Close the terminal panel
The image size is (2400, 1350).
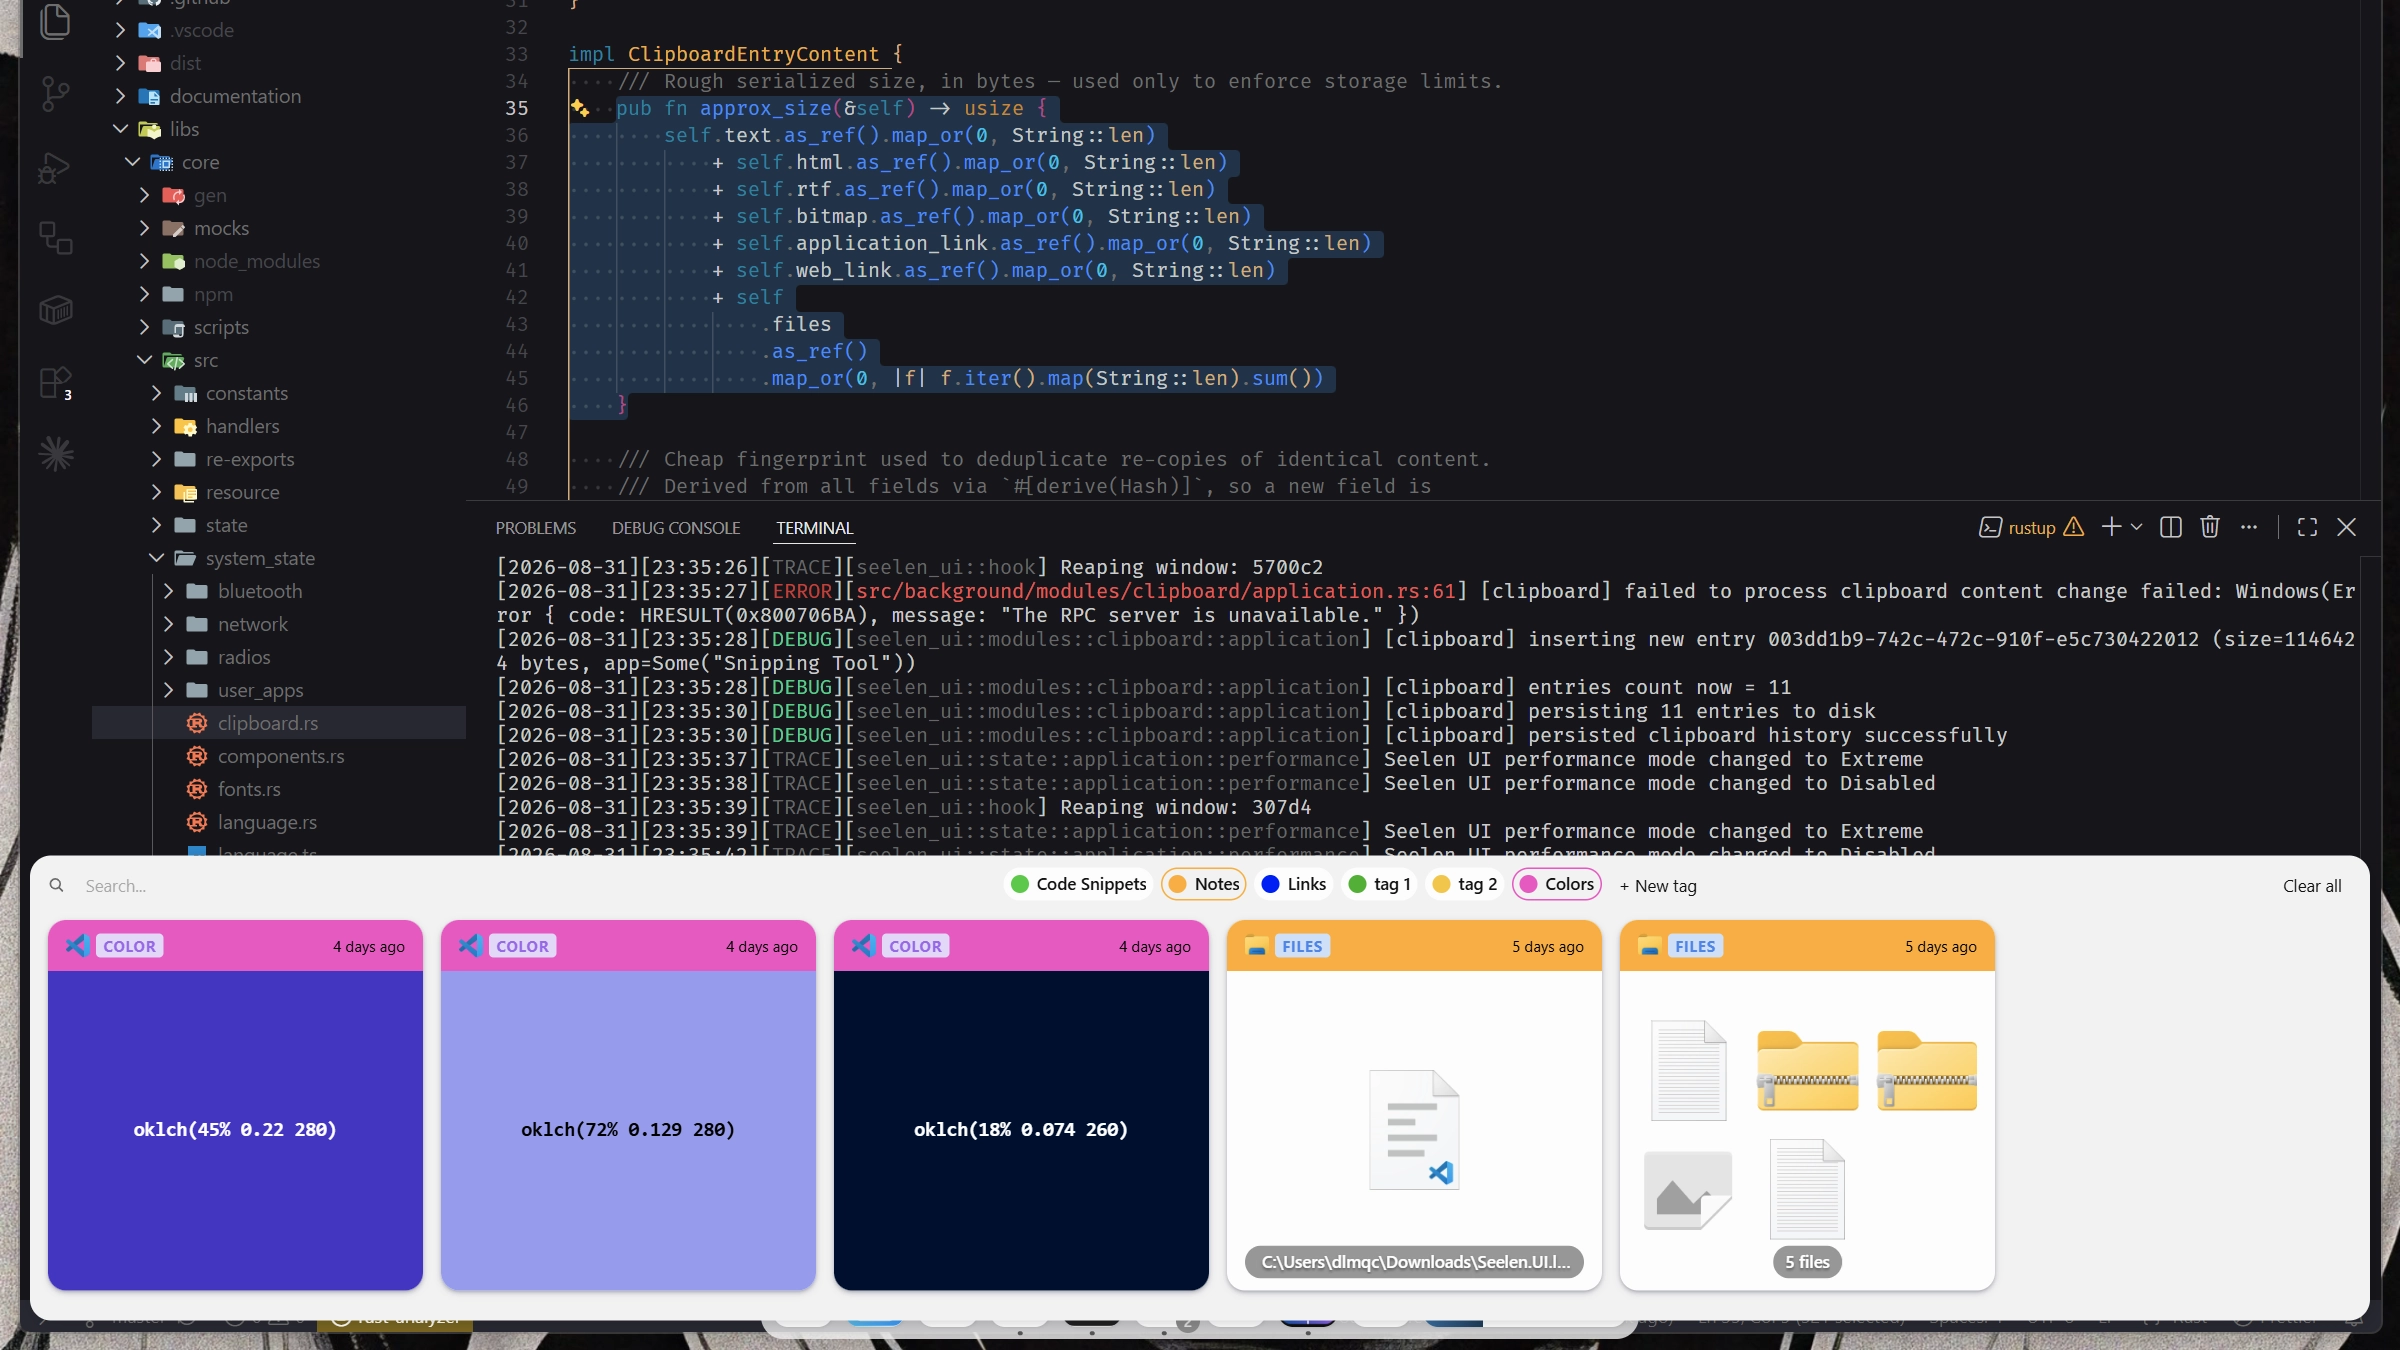pyautogui.click(x=2347, y=527)
